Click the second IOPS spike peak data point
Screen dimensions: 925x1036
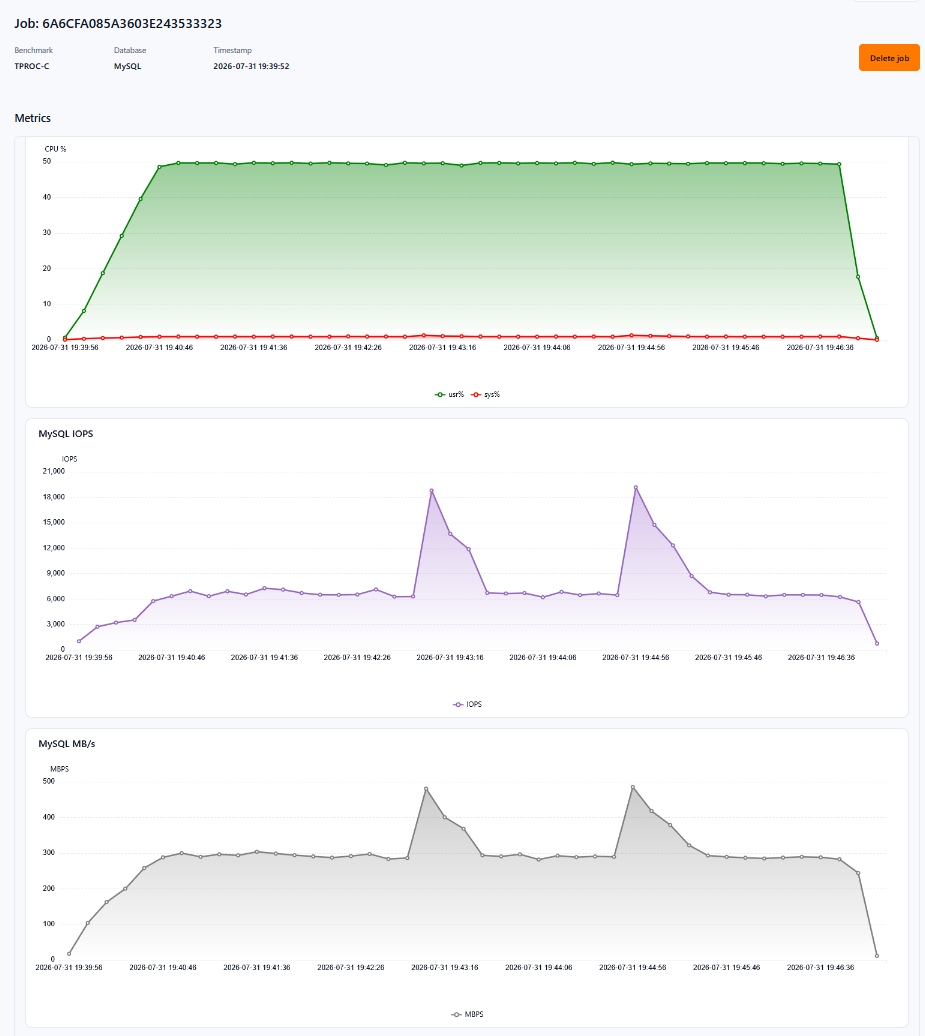click(636, 488)
